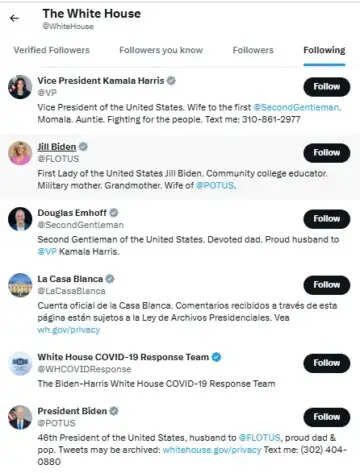Click the blue verified badge on the COVID-19 Response Team
The image size is (360, 473).
[217, 357]
